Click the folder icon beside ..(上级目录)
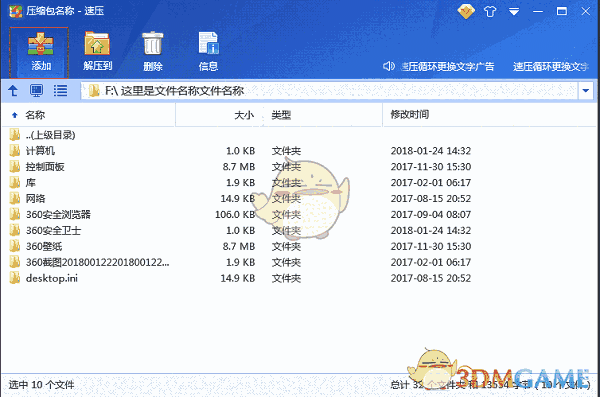 (15, 134)
